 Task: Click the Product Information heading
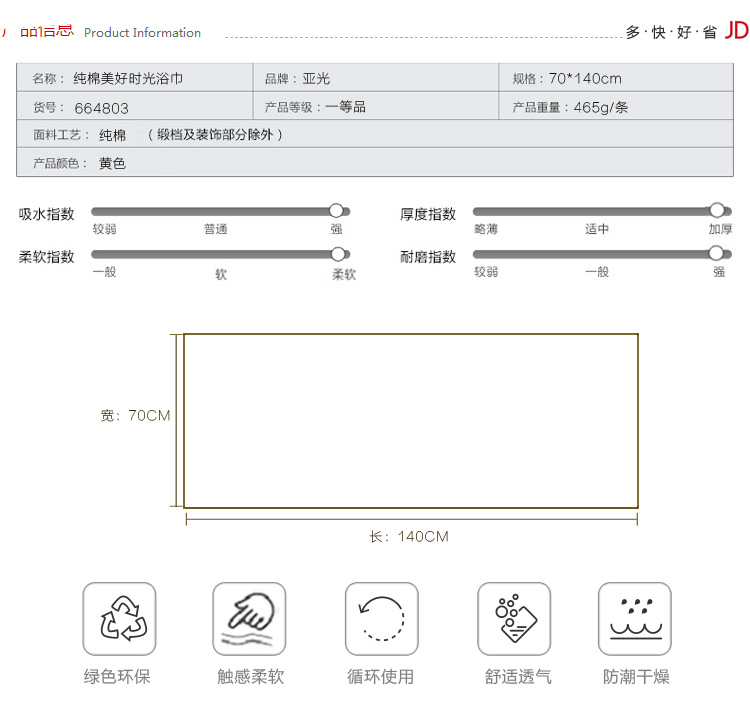142,33
